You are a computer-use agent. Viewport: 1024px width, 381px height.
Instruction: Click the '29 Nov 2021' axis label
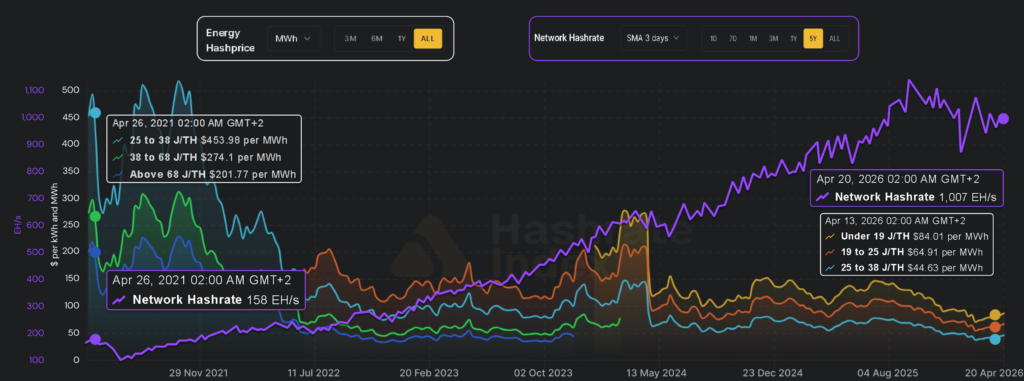click(x=199, y=373)
